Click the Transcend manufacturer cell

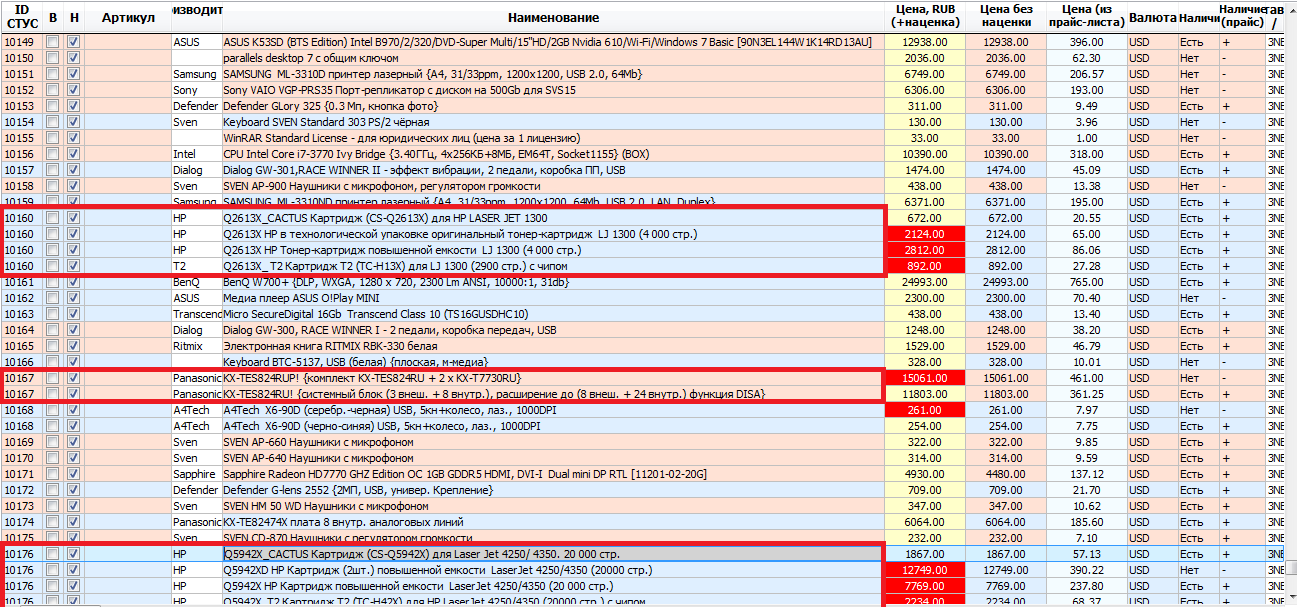point(197,314)
